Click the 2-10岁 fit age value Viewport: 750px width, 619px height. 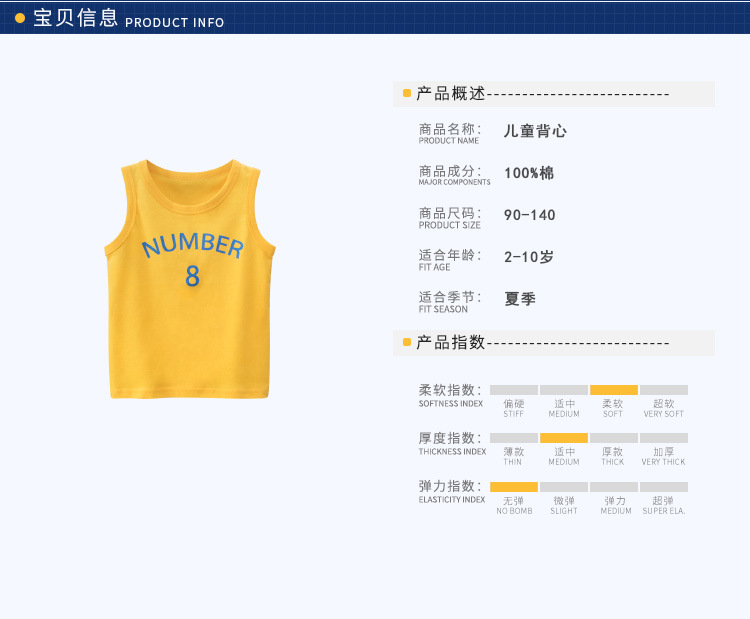tap(529, 257)
